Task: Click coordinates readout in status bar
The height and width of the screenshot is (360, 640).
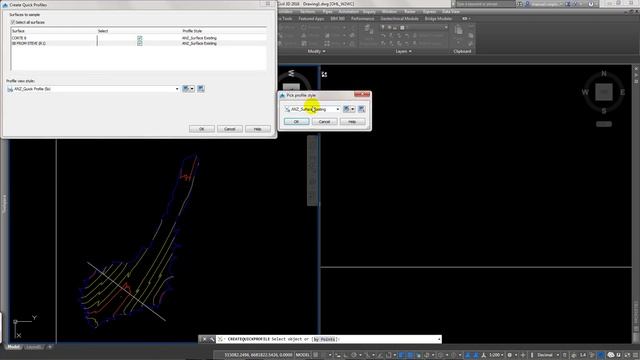Action: click(258, 355)
